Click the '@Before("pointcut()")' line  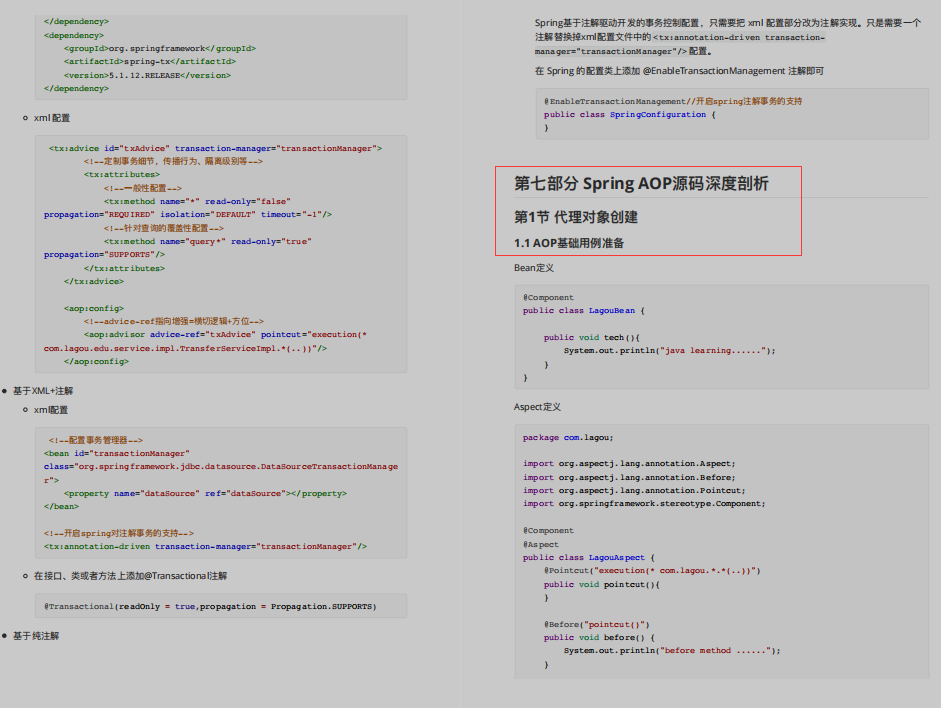click(x=597, y=624)
